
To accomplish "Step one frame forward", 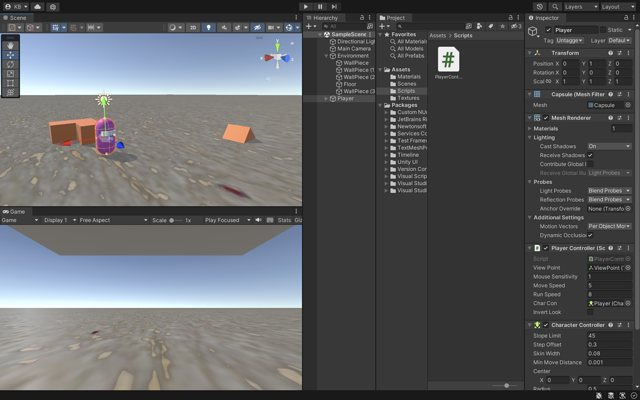I will 334,7.
